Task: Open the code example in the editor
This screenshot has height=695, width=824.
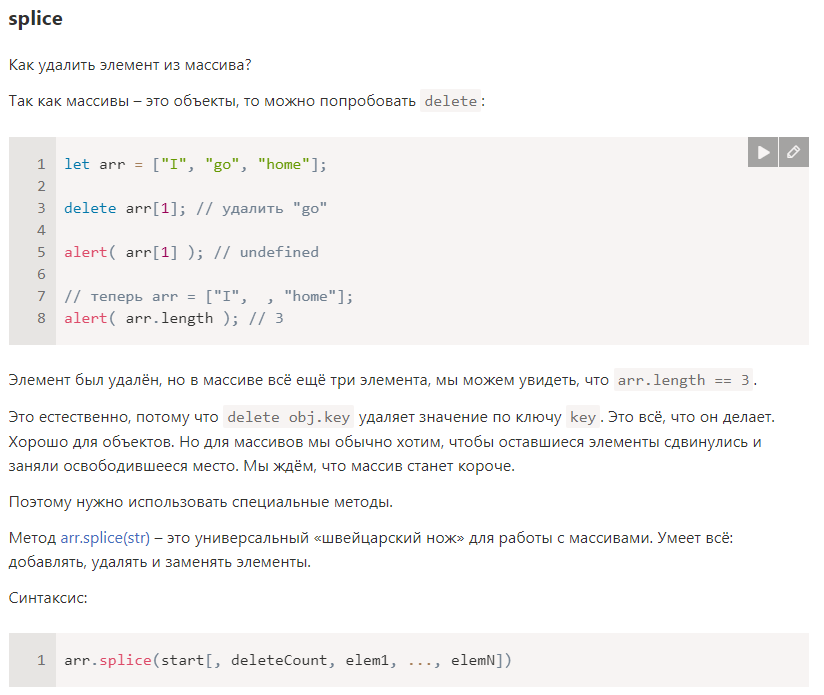Action: pyautogui.click(x=794, y=152)
